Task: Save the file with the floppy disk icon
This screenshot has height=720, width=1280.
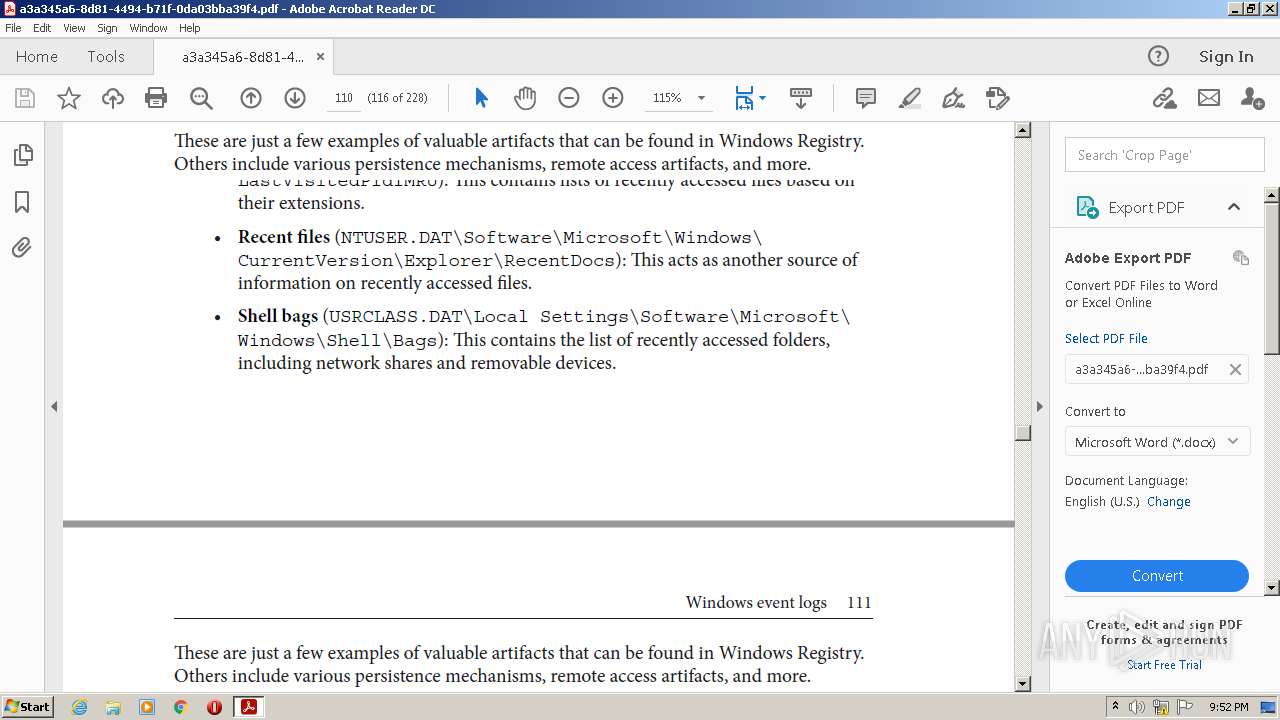Action: 25,98
